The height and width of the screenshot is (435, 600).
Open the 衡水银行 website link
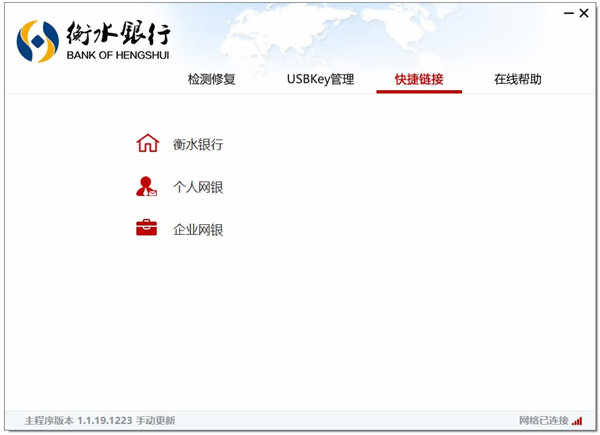(198, 144)
